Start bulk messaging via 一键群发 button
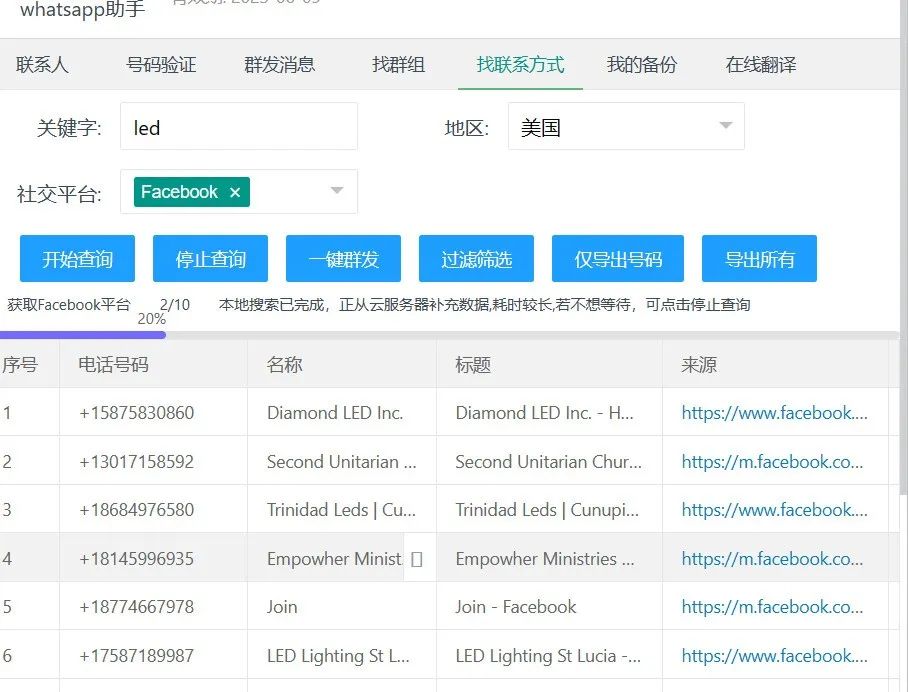The height and width of the screenshot is (692, 908). pos(344,258)
